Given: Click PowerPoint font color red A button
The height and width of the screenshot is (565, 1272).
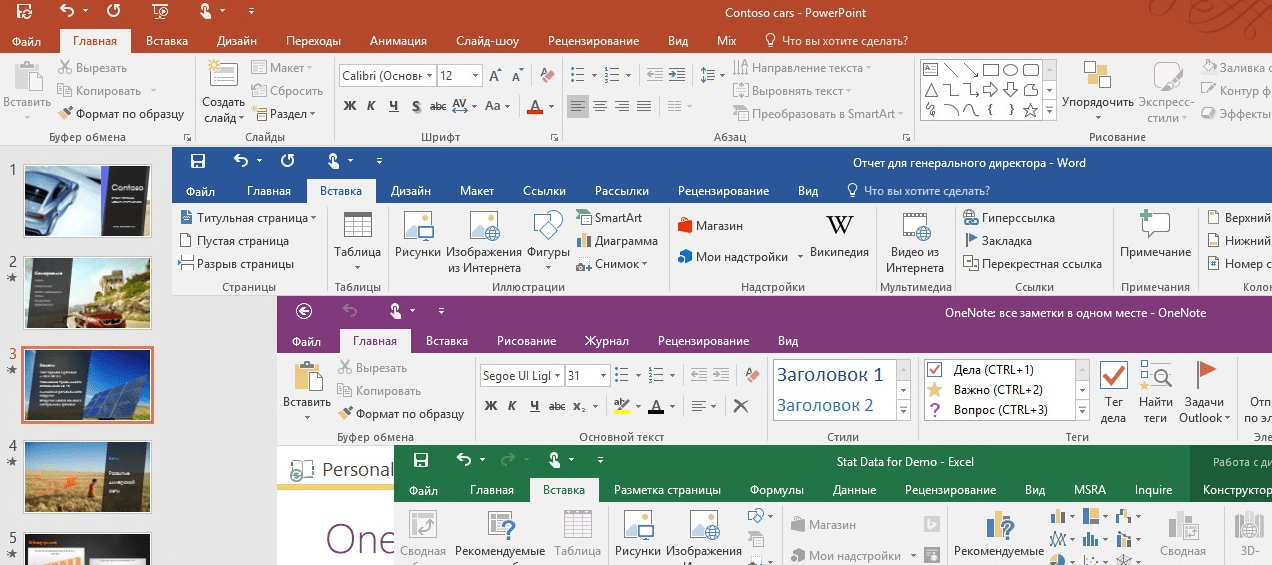Looking at the screenshot, I should pyautogui.click(x=535, y=106).
